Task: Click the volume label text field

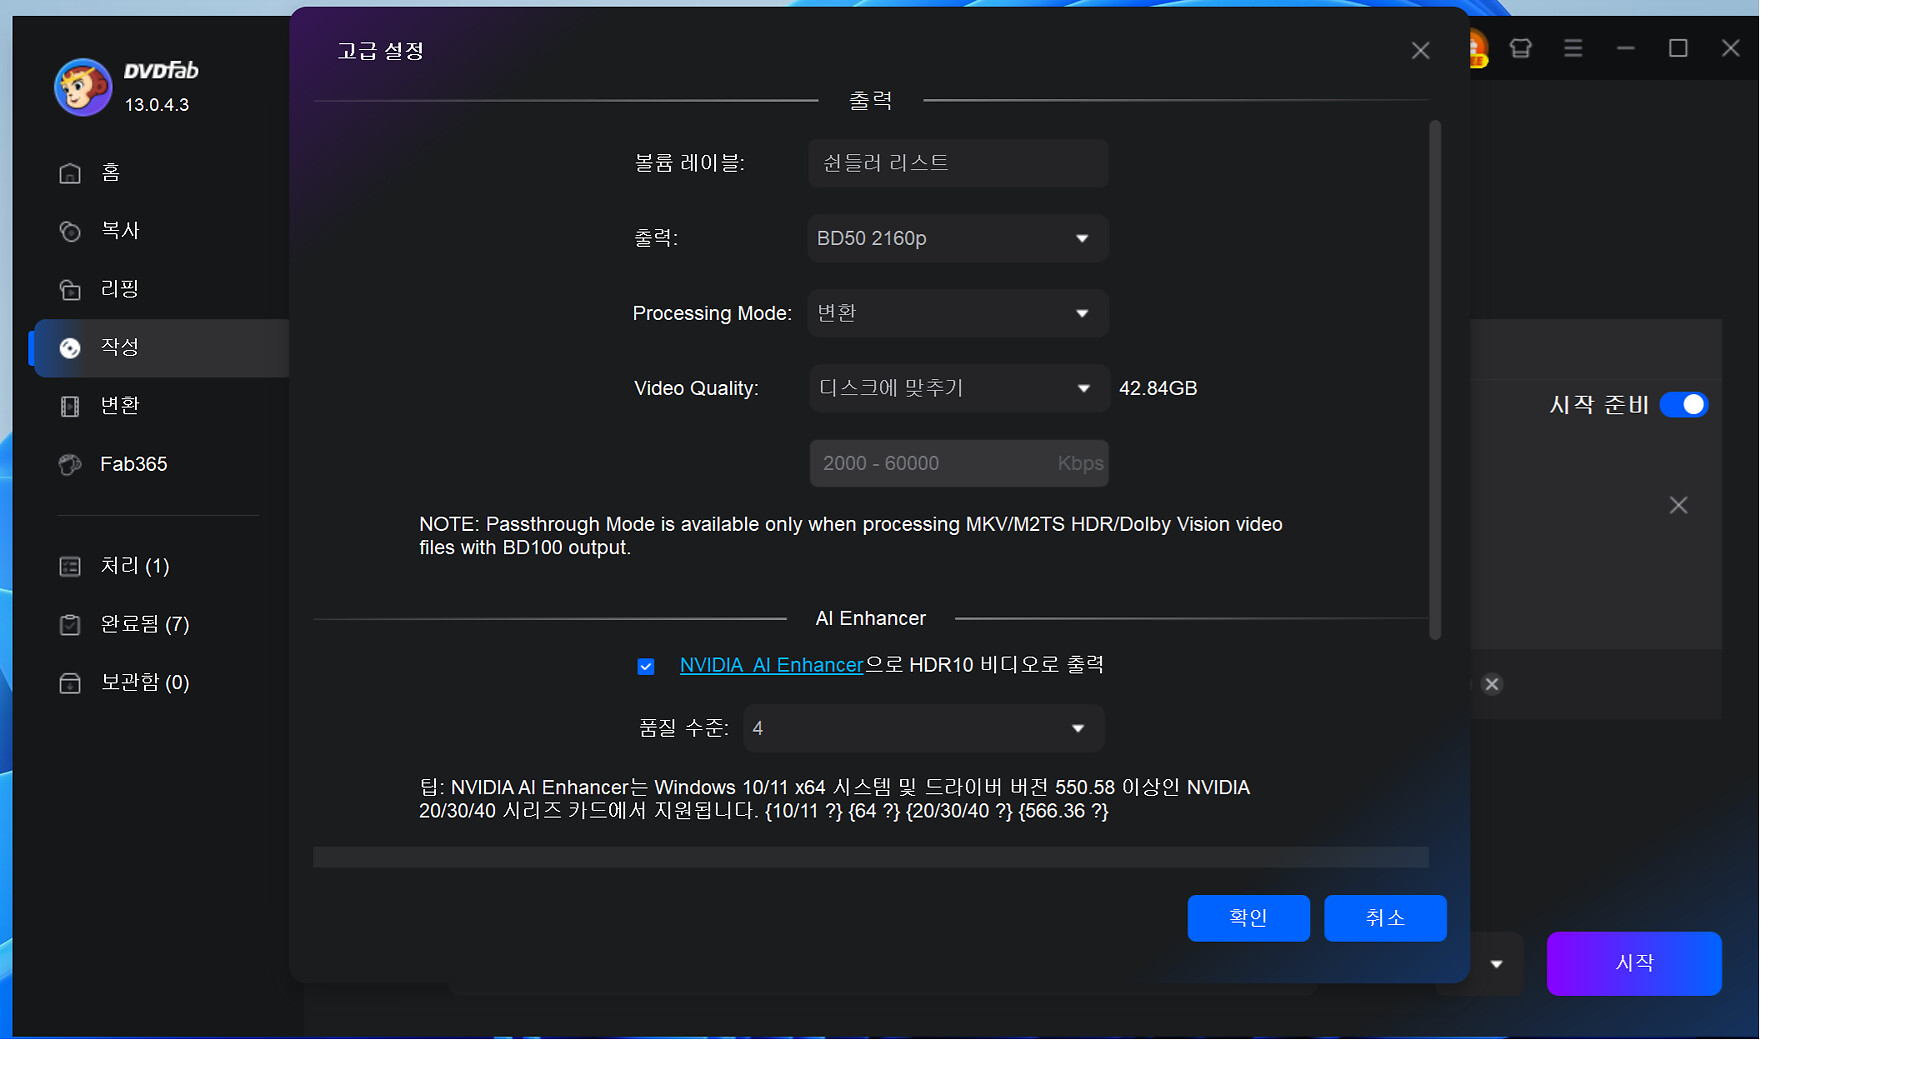Action: (x=957, y=163)
